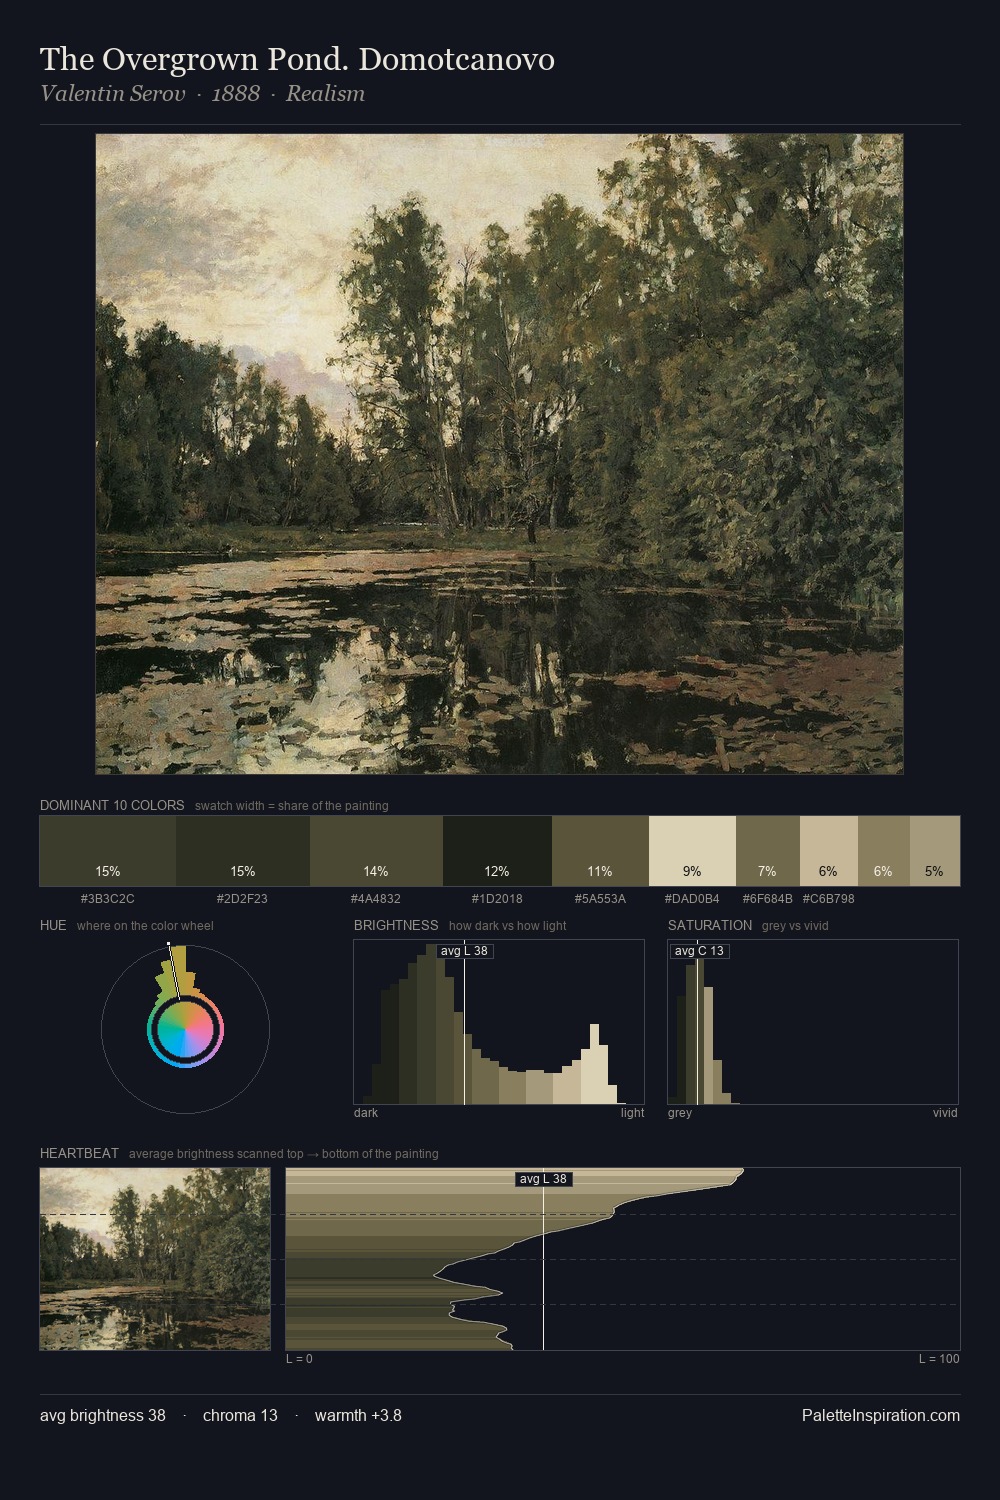Click the 'BRIGHTNESS' section heading
The image size is (1000, 1500).
point(396,925)
